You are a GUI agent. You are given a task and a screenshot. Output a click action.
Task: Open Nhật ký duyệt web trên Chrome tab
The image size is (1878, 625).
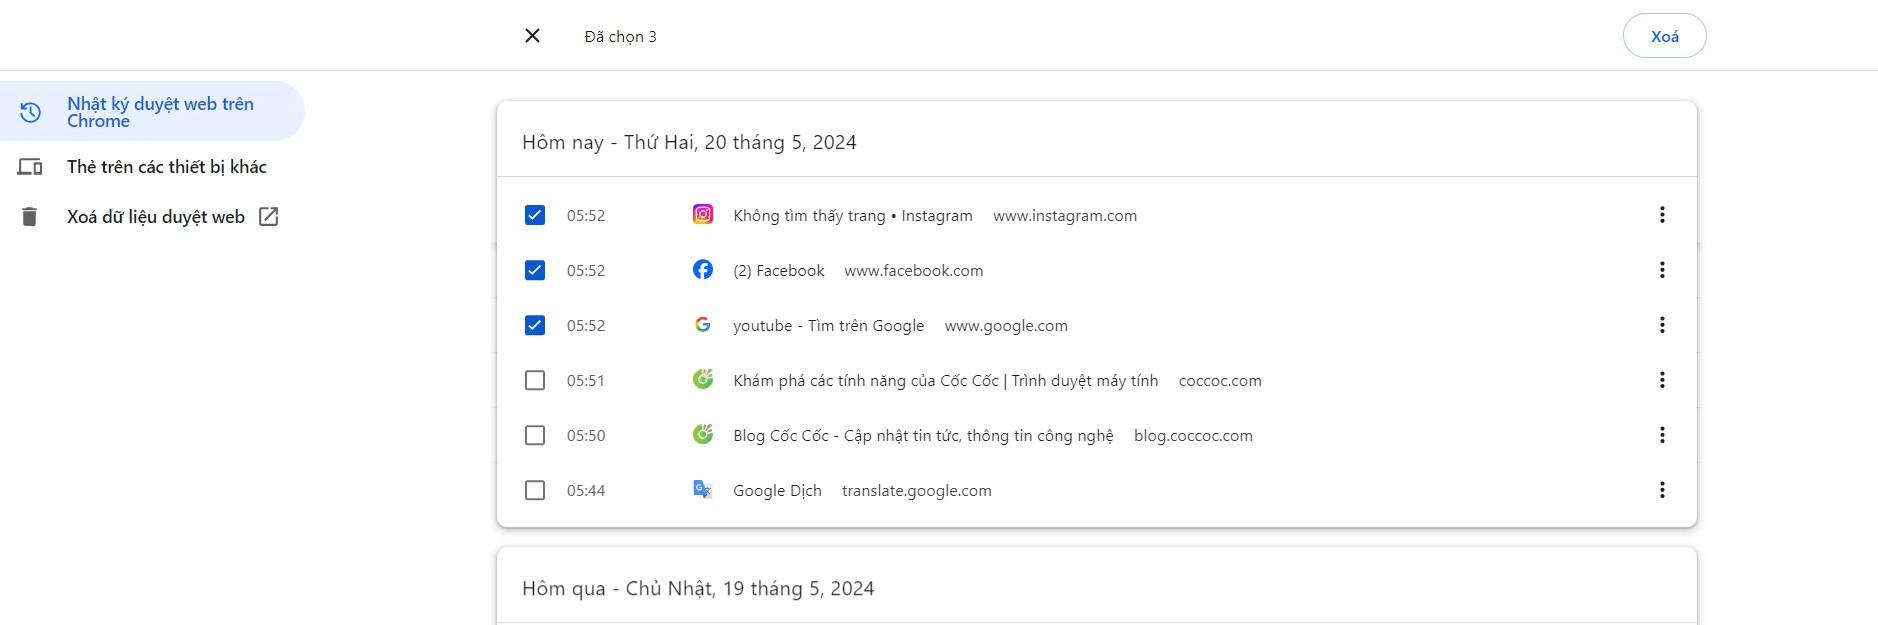tap(160, 112)
